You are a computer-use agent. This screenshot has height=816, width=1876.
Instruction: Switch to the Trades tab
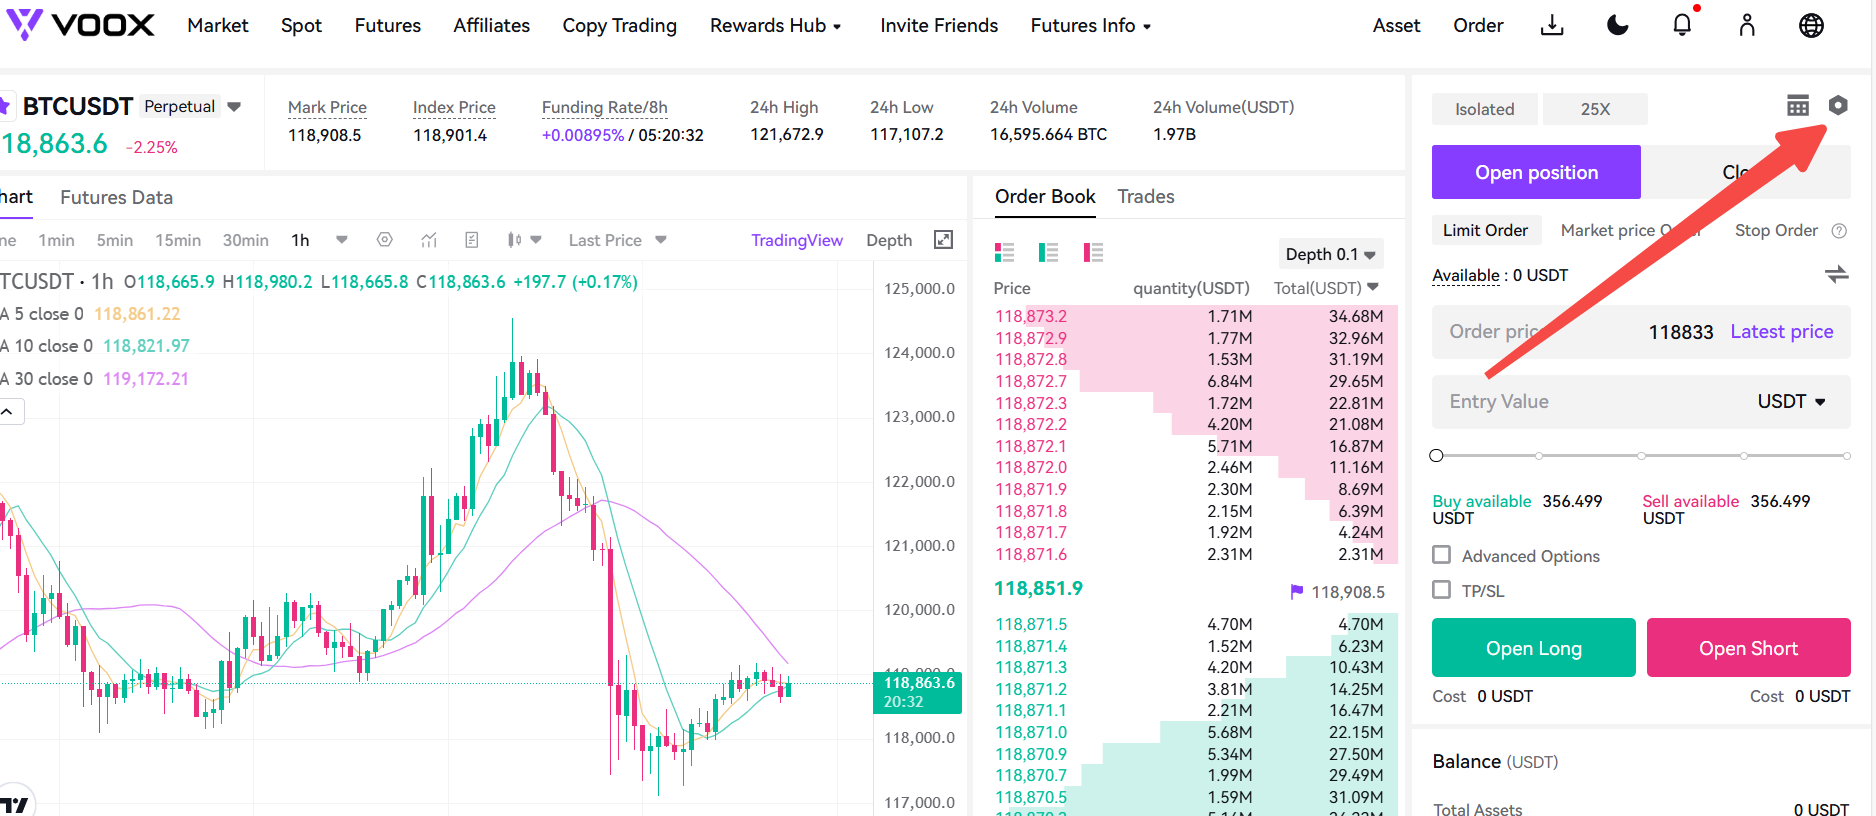[x=1146, y=197]
